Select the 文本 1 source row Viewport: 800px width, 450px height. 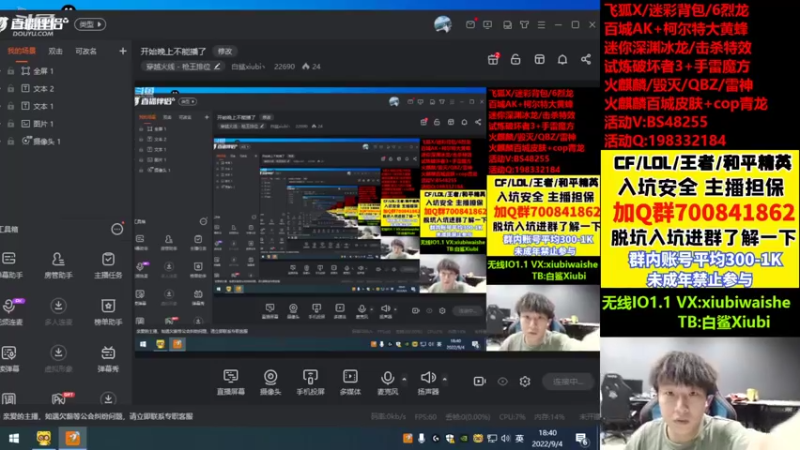[65, 106]
